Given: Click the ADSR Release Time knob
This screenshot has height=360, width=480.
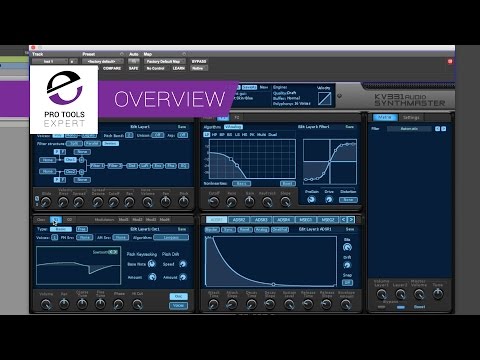Looking at the screenshot, I should coord(308,304).
